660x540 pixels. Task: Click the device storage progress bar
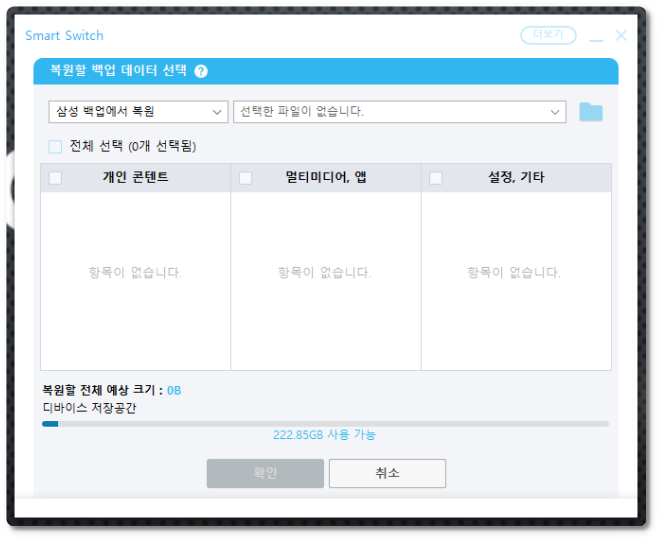(325, 424)
